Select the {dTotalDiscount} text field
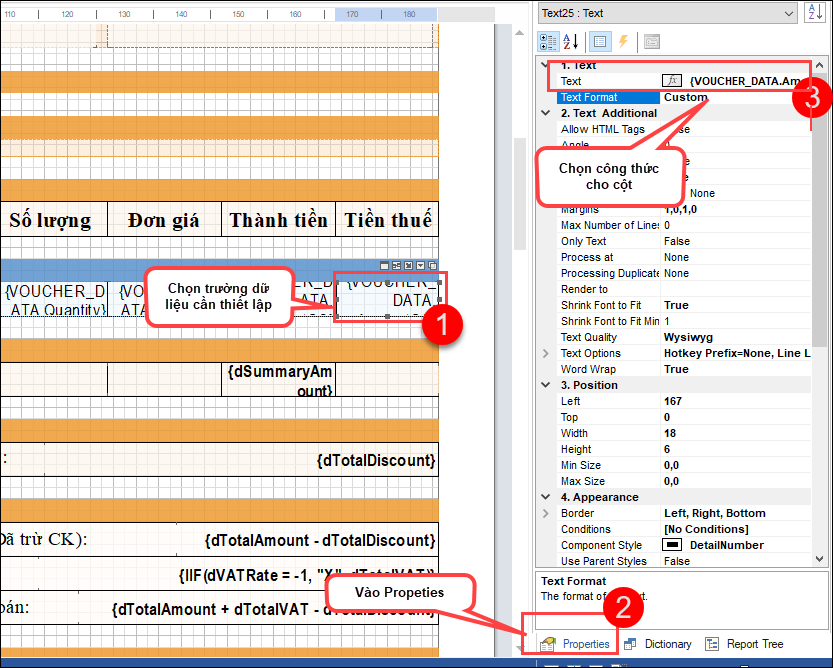The height and width of the screenshot is (668, 834). pyautogui.click(x=375, y=461)
